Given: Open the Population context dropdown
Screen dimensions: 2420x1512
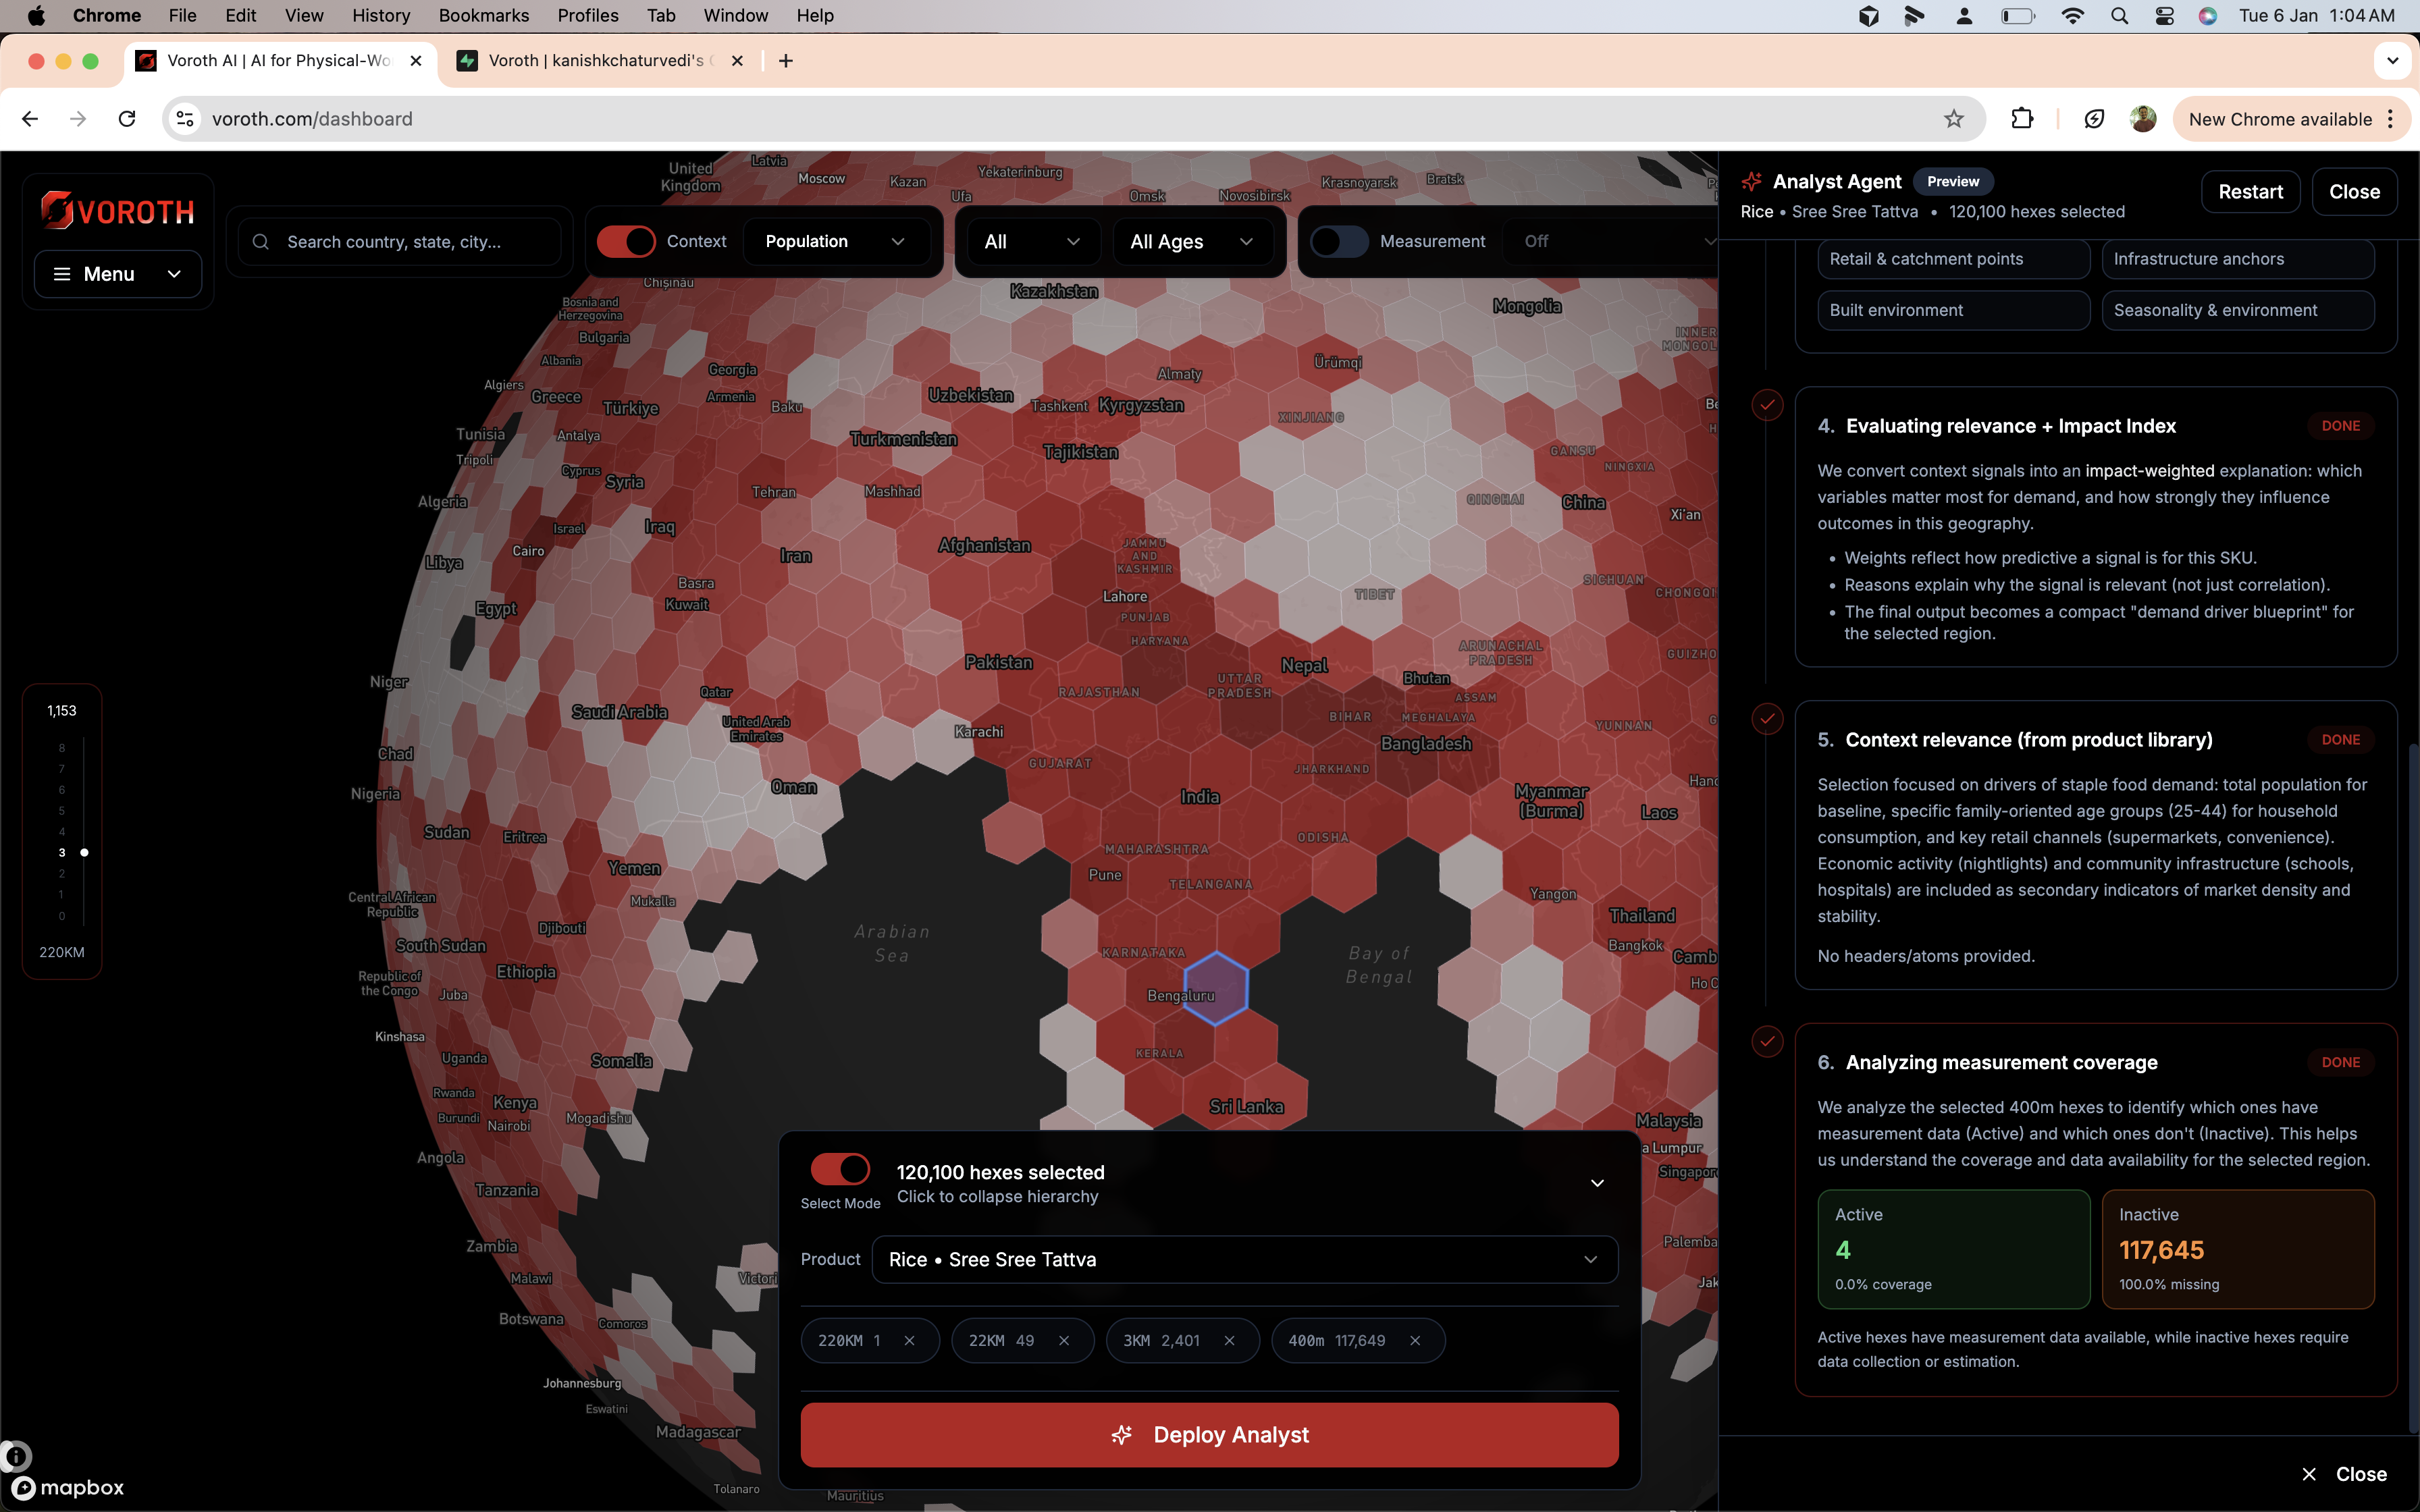Looking at the screenshot, I should (x=836, y=241).
